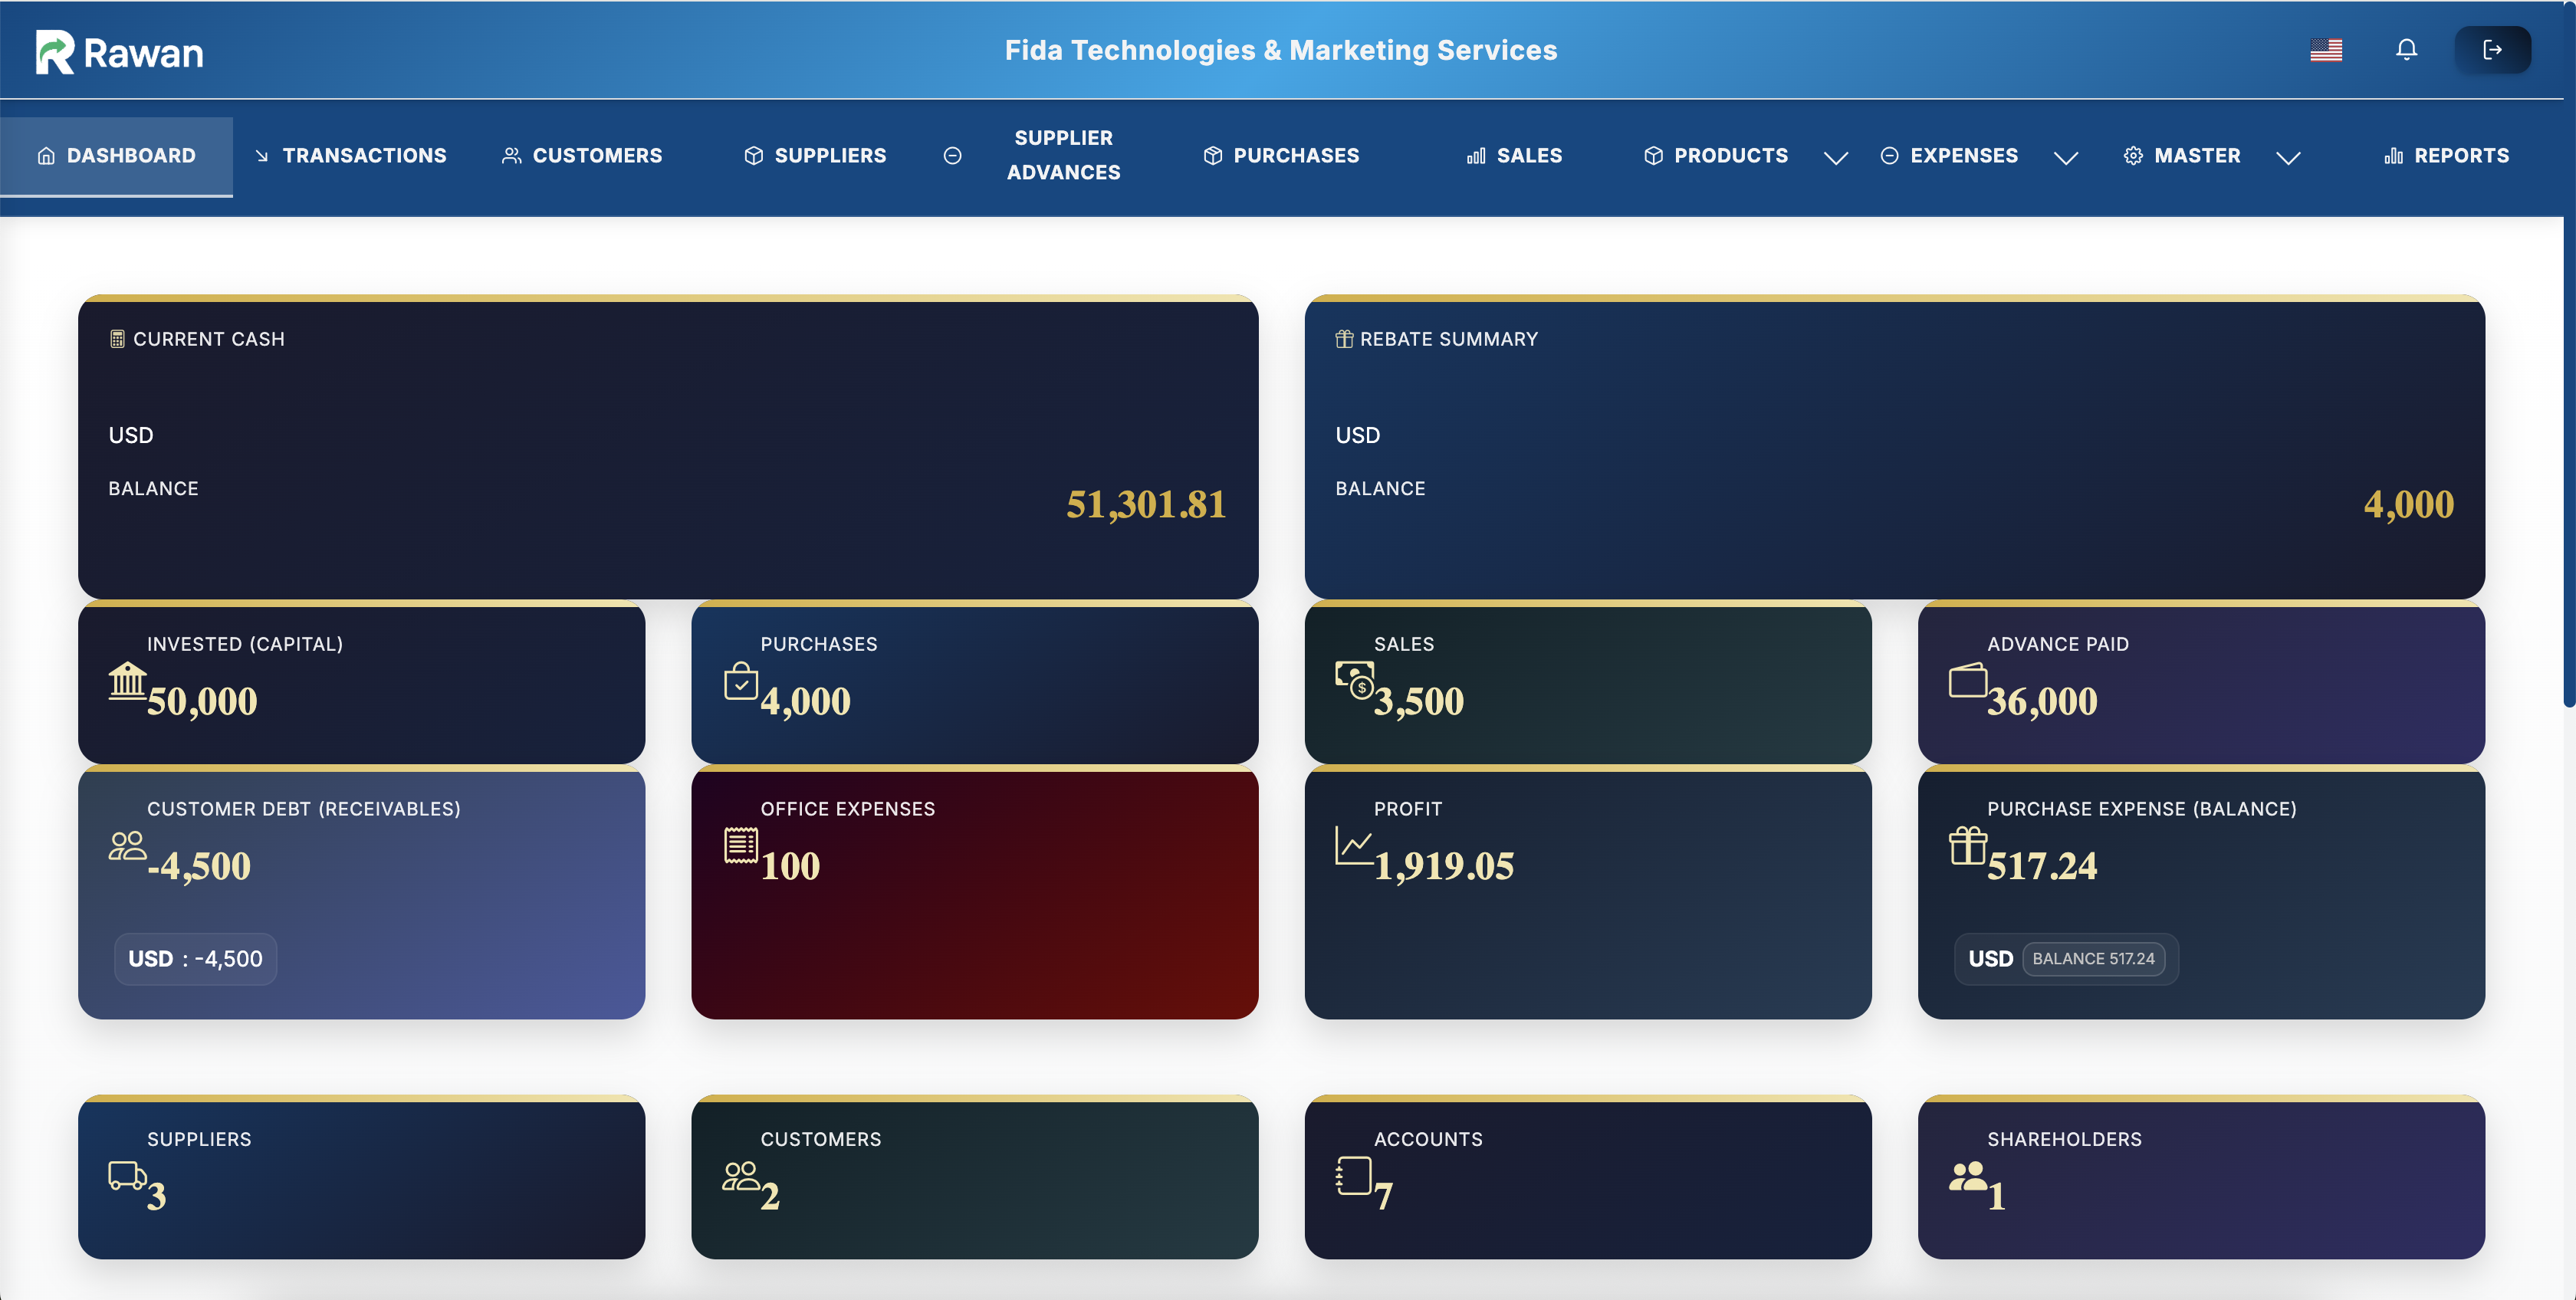Image resolution: width=2576 pixels, height=1300 pixels.
Task: Open notifications via the bell icon
Action: click(x=2406, y=49)
